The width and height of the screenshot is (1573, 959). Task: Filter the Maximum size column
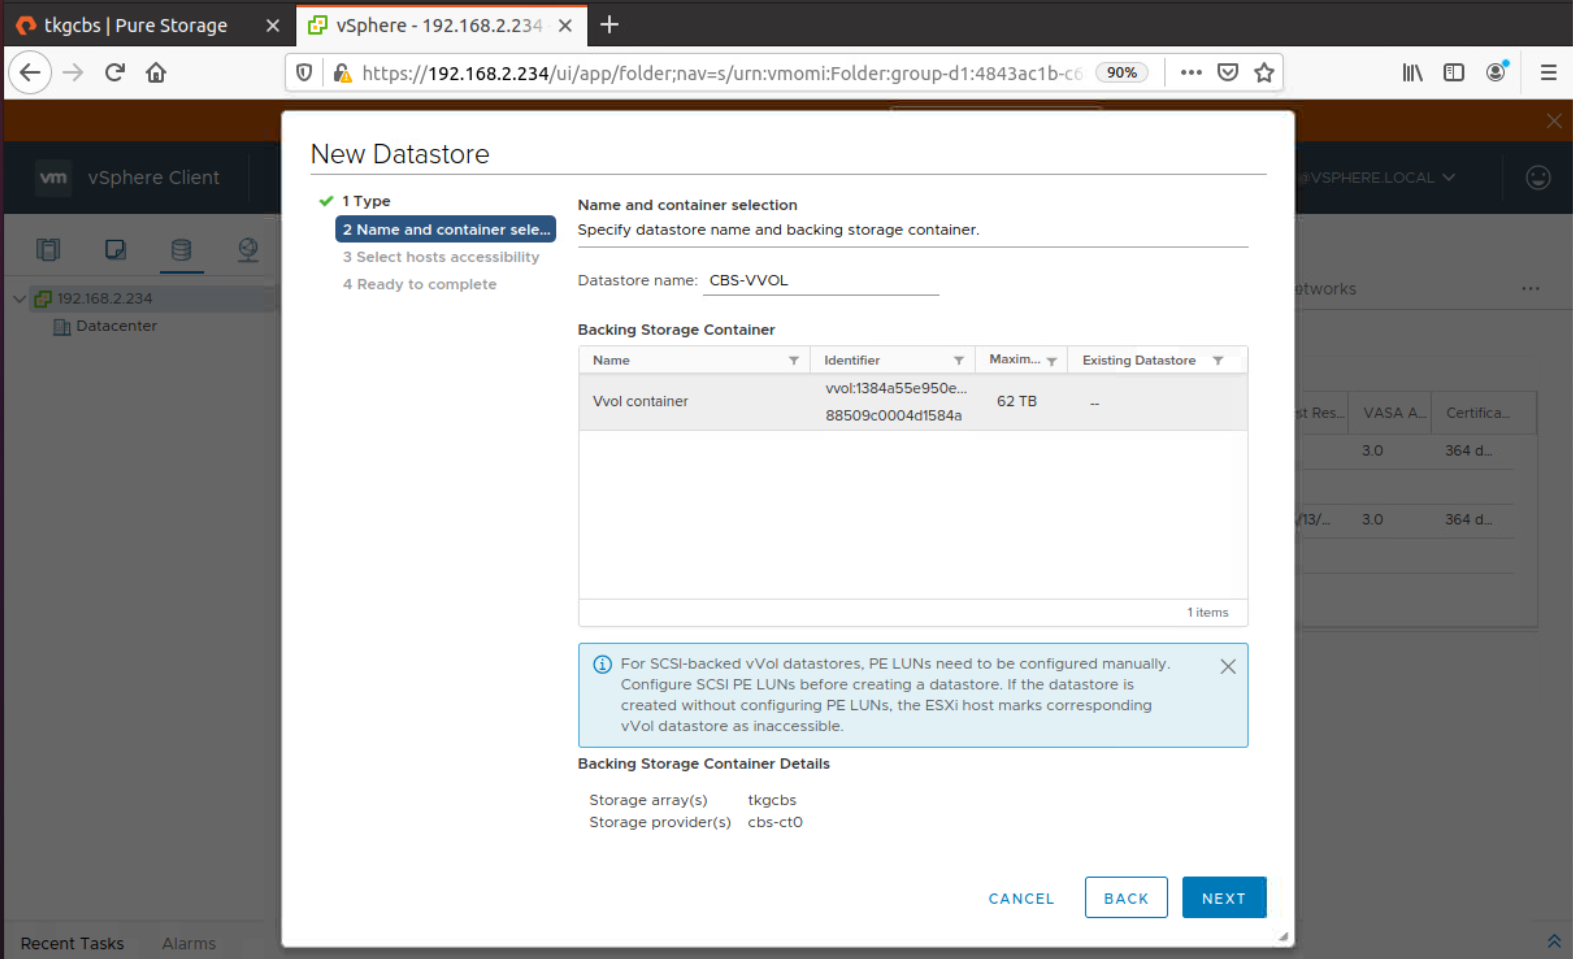pyautogui.click(x=1052, y=361)
